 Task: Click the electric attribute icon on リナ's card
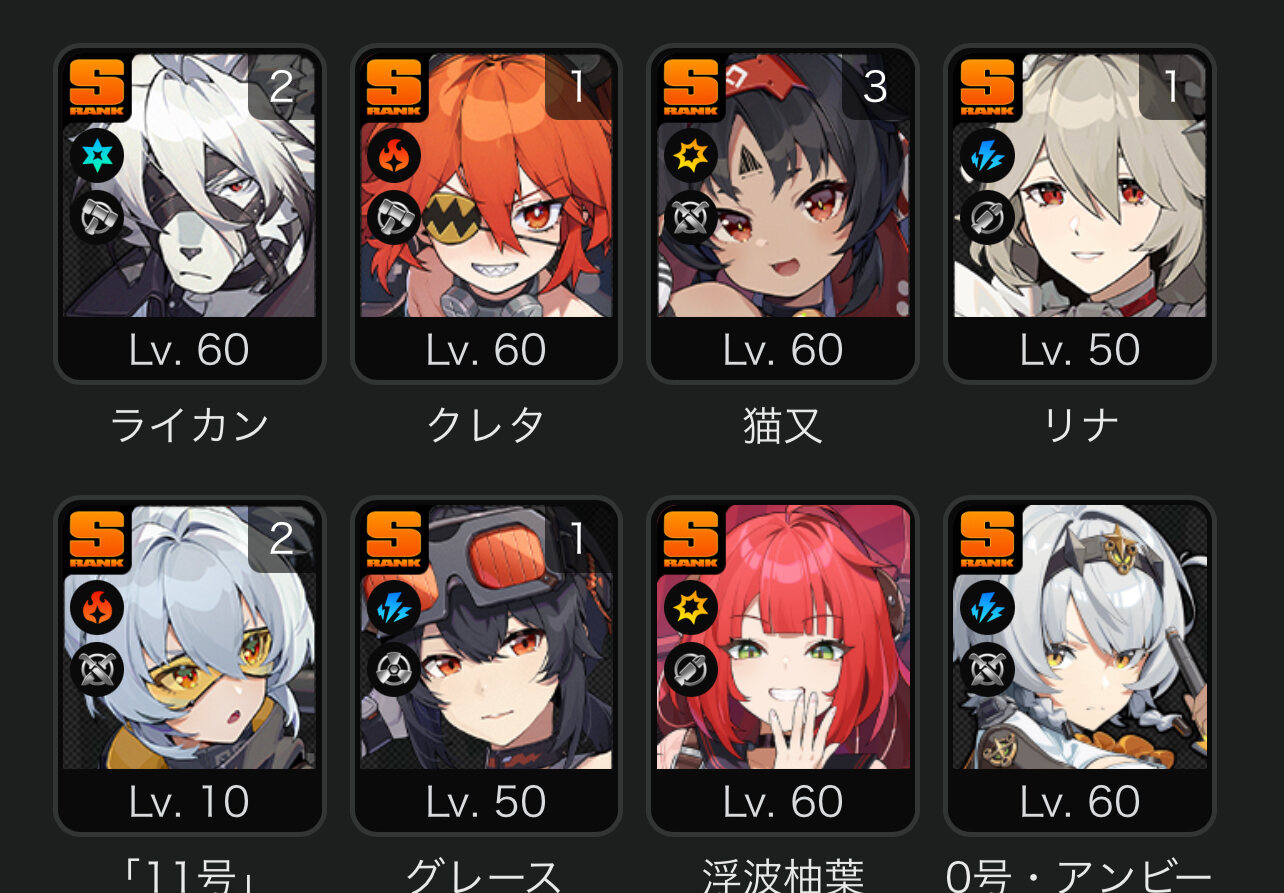pos(987,156)
